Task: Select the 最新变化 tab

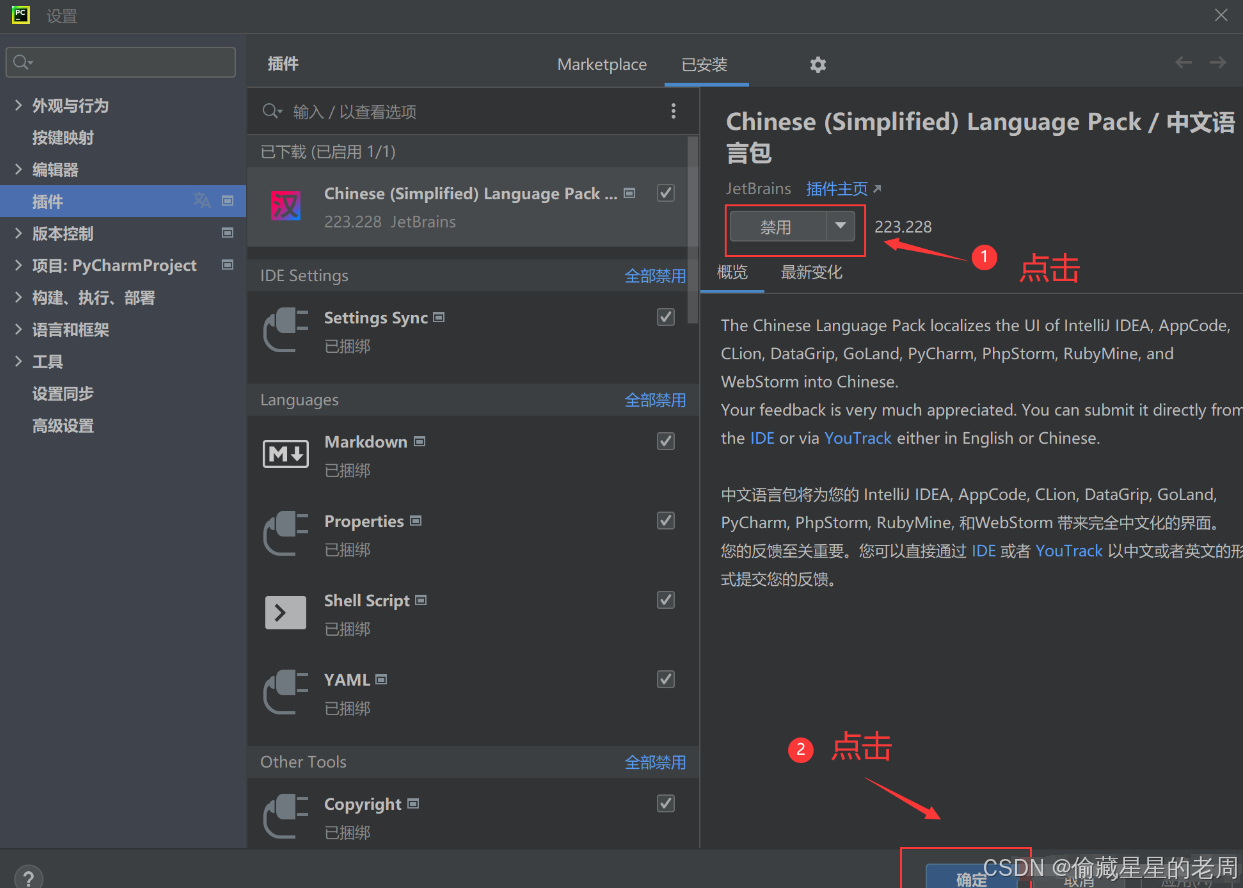Action: [812, 272]
